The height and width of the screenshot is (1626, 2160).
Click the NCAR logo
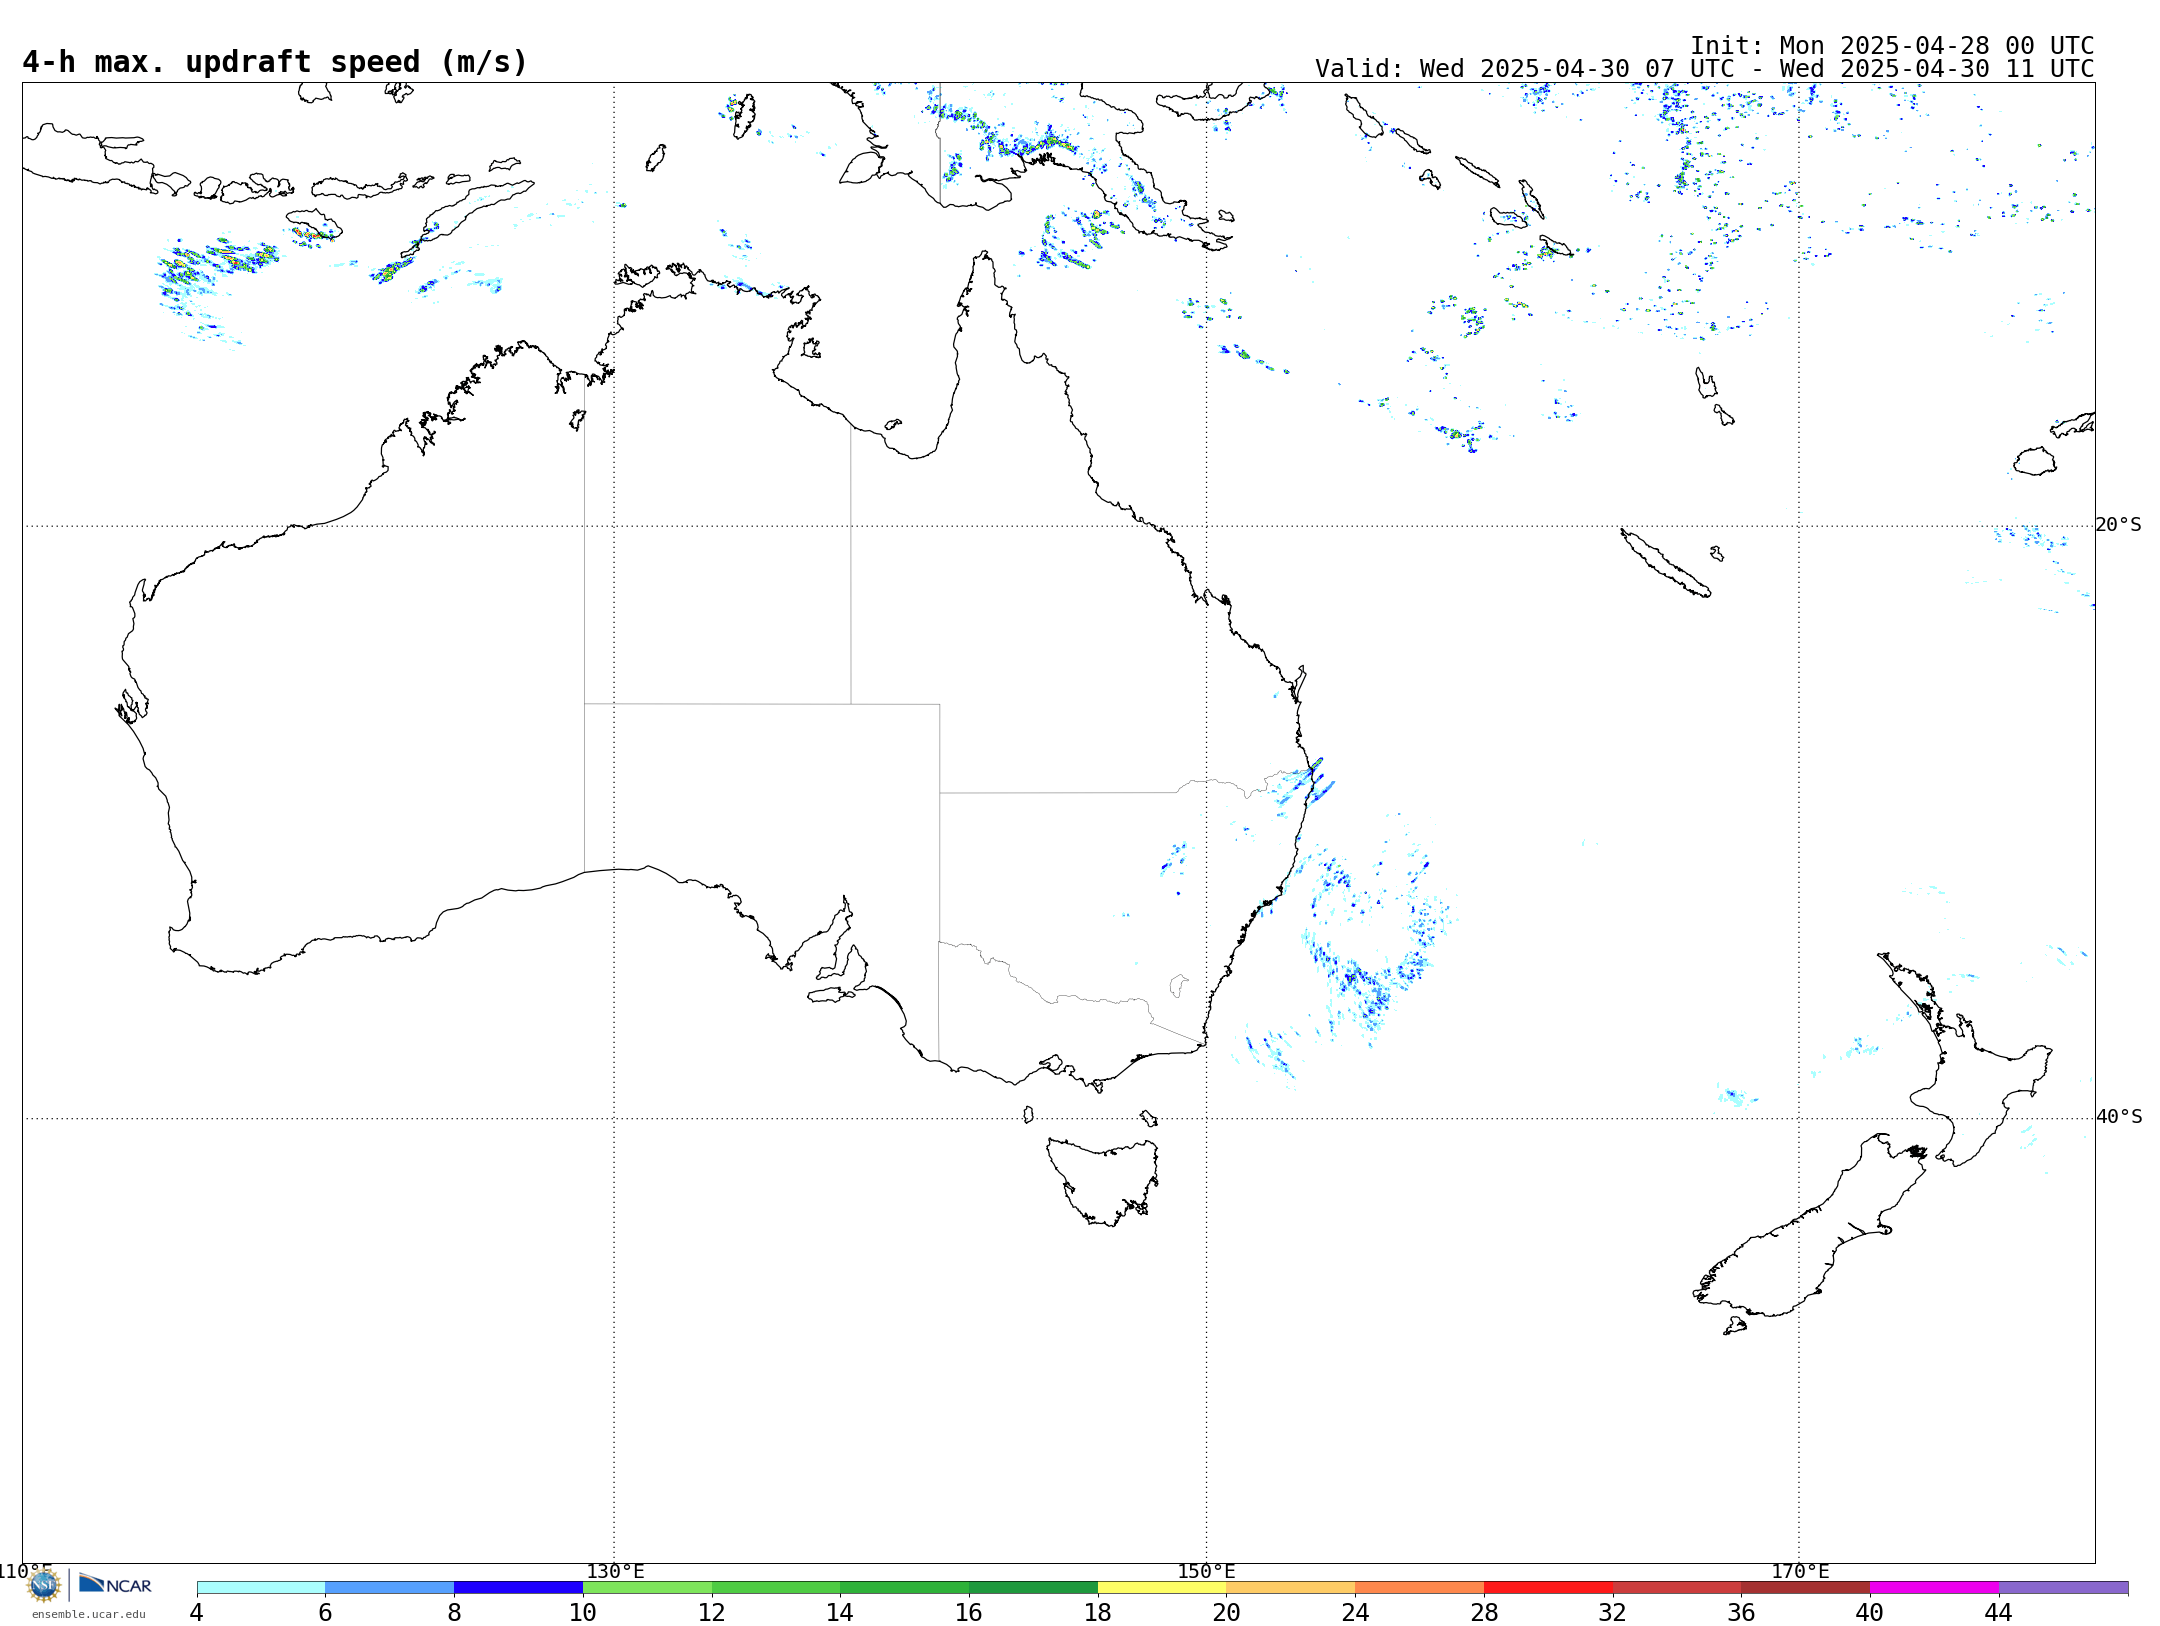115,1585
